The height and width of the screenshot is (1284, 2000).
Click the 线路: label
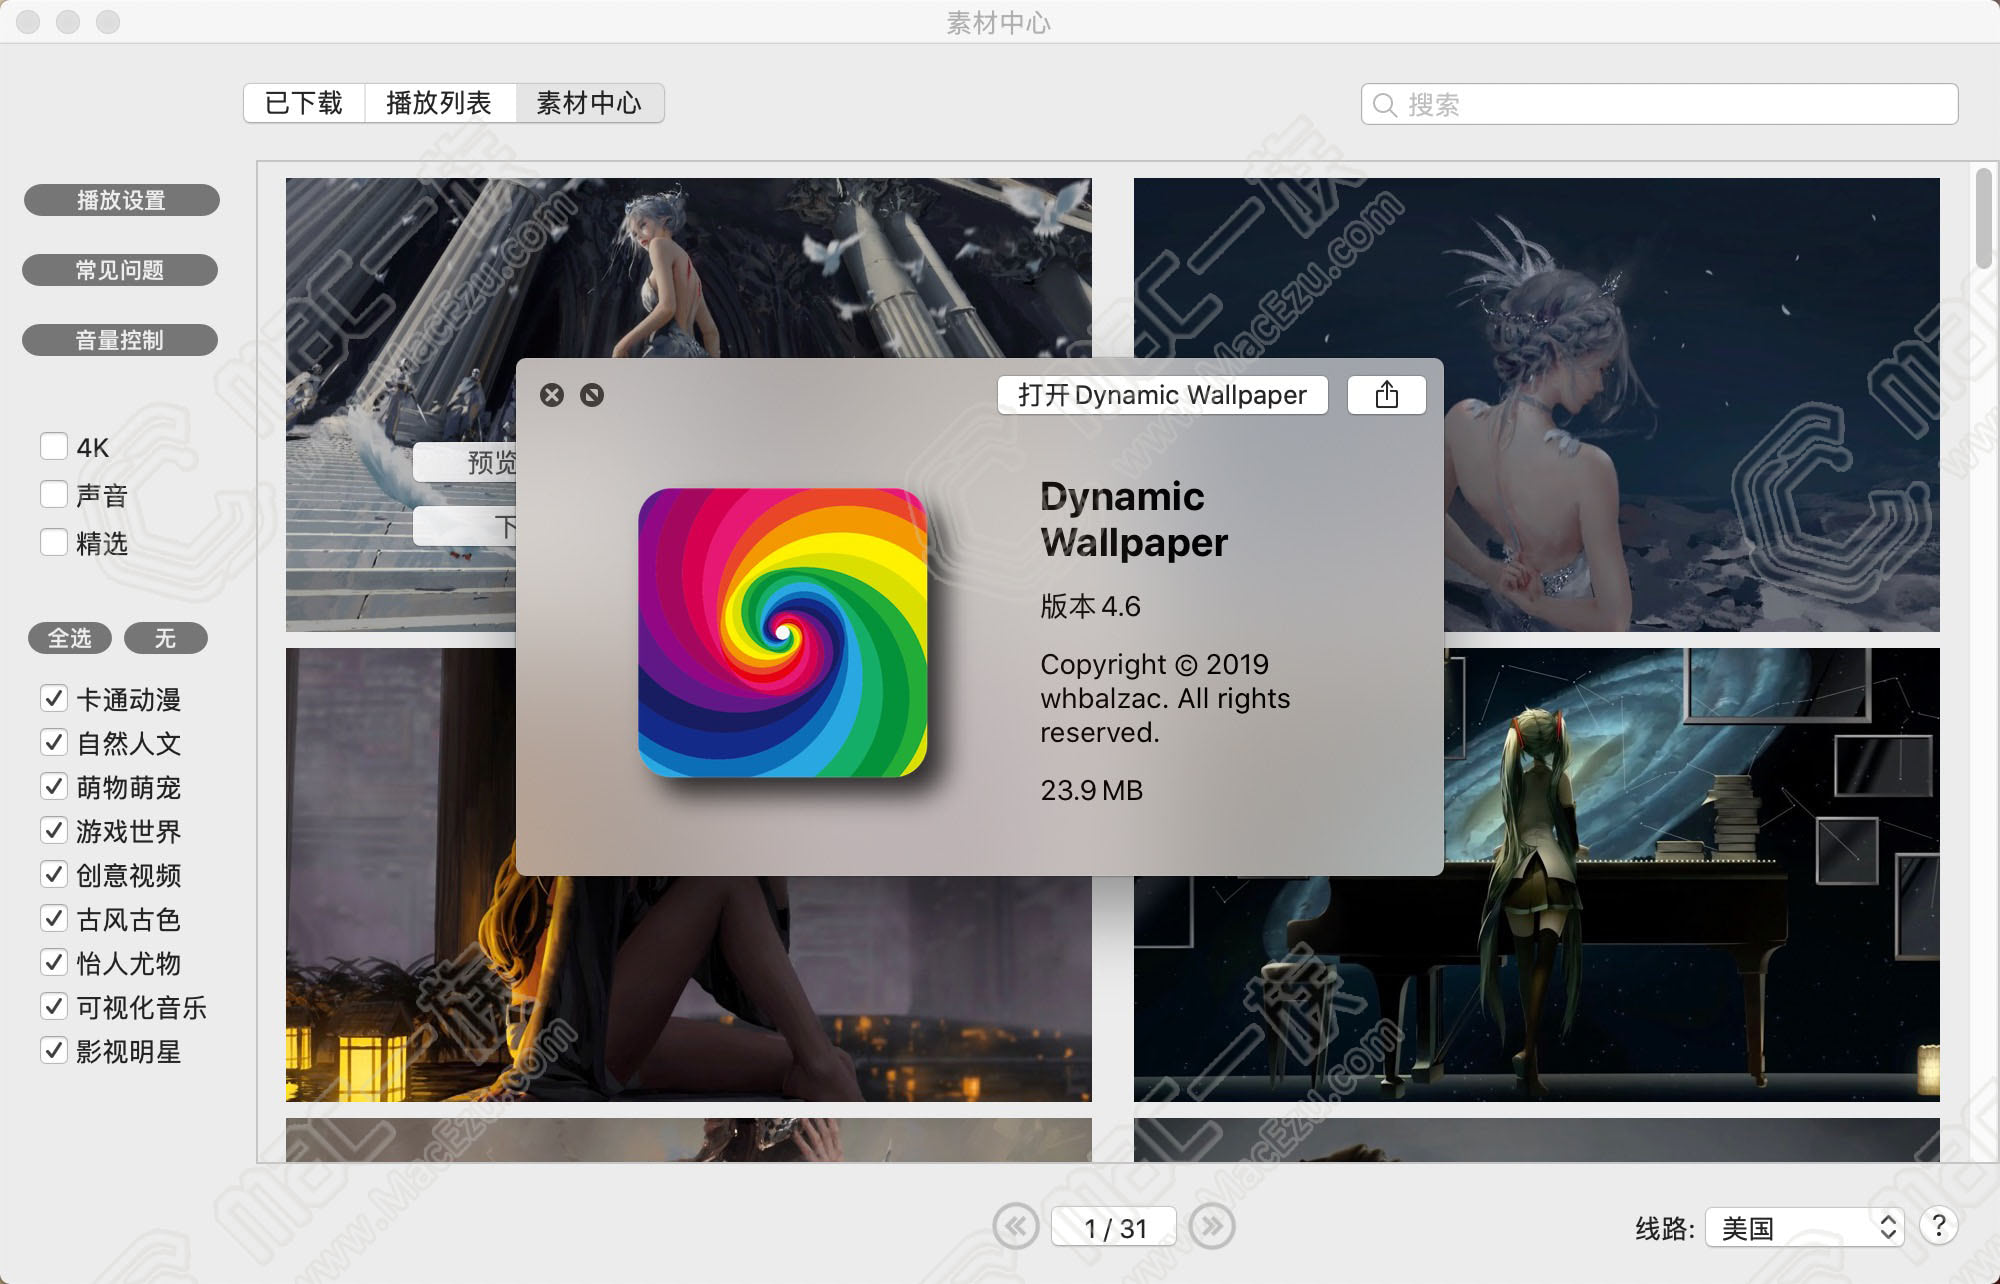click(1664, 1228)
